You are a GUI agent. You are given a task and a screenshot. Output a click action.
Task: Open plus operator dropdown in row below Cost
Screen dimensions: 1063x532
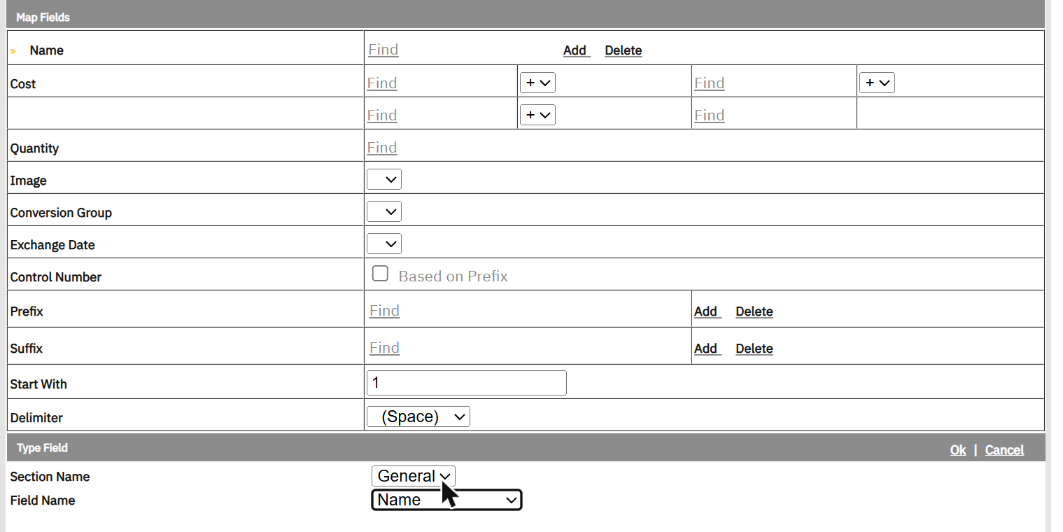click(x=538, y=115)
